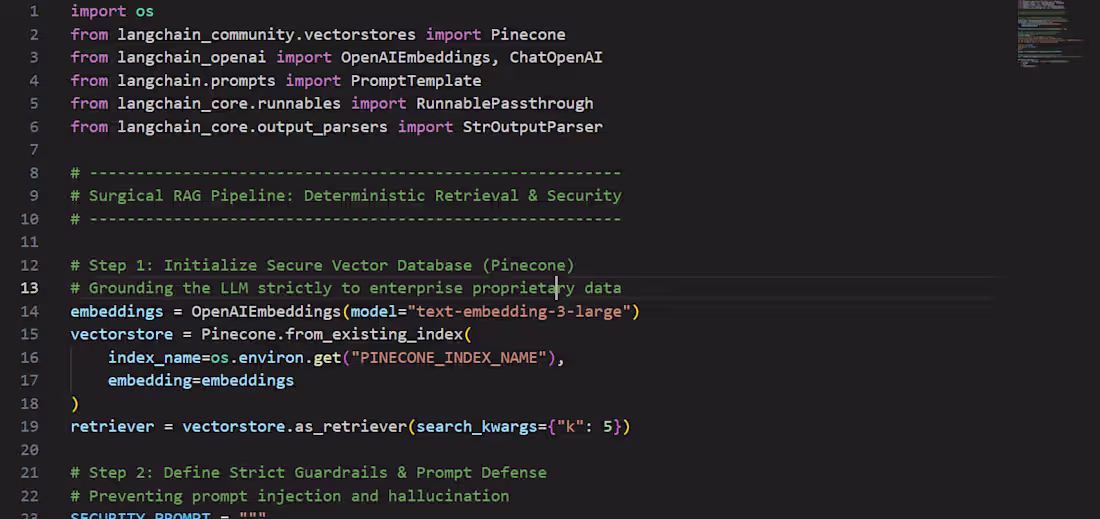This screenshot has width=1100, height=519.
Task: Click the minimap code preview
Action: 1048,34
